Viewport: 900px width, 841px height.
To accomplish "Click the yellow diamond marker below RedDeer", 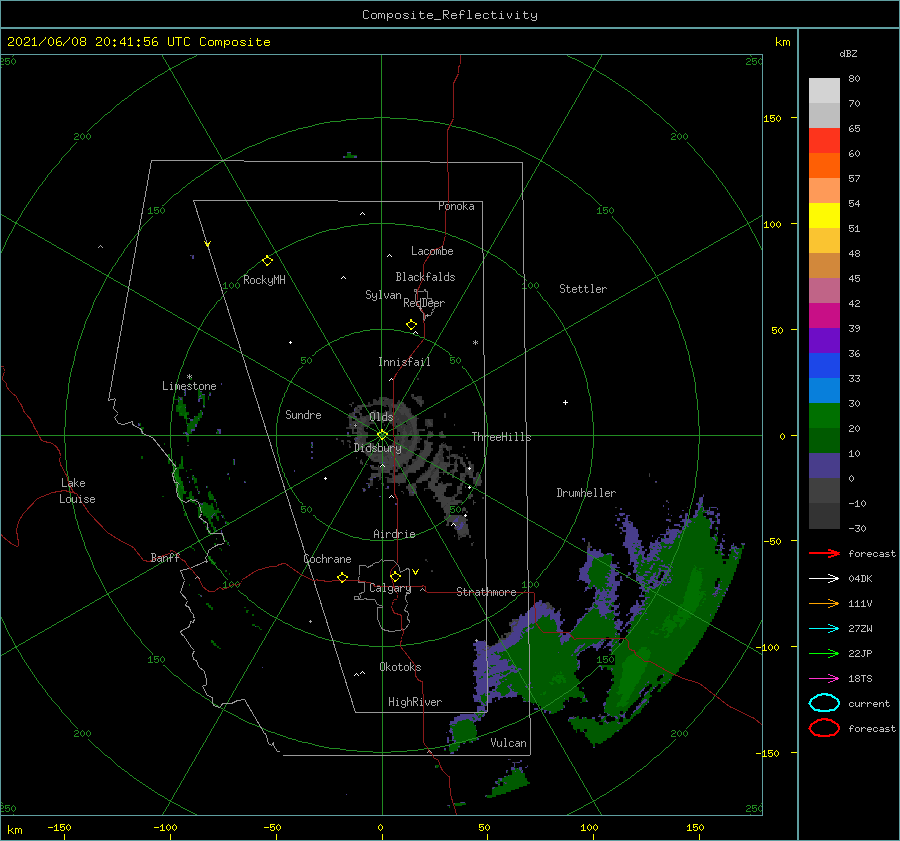I will [x=411, y=325].
